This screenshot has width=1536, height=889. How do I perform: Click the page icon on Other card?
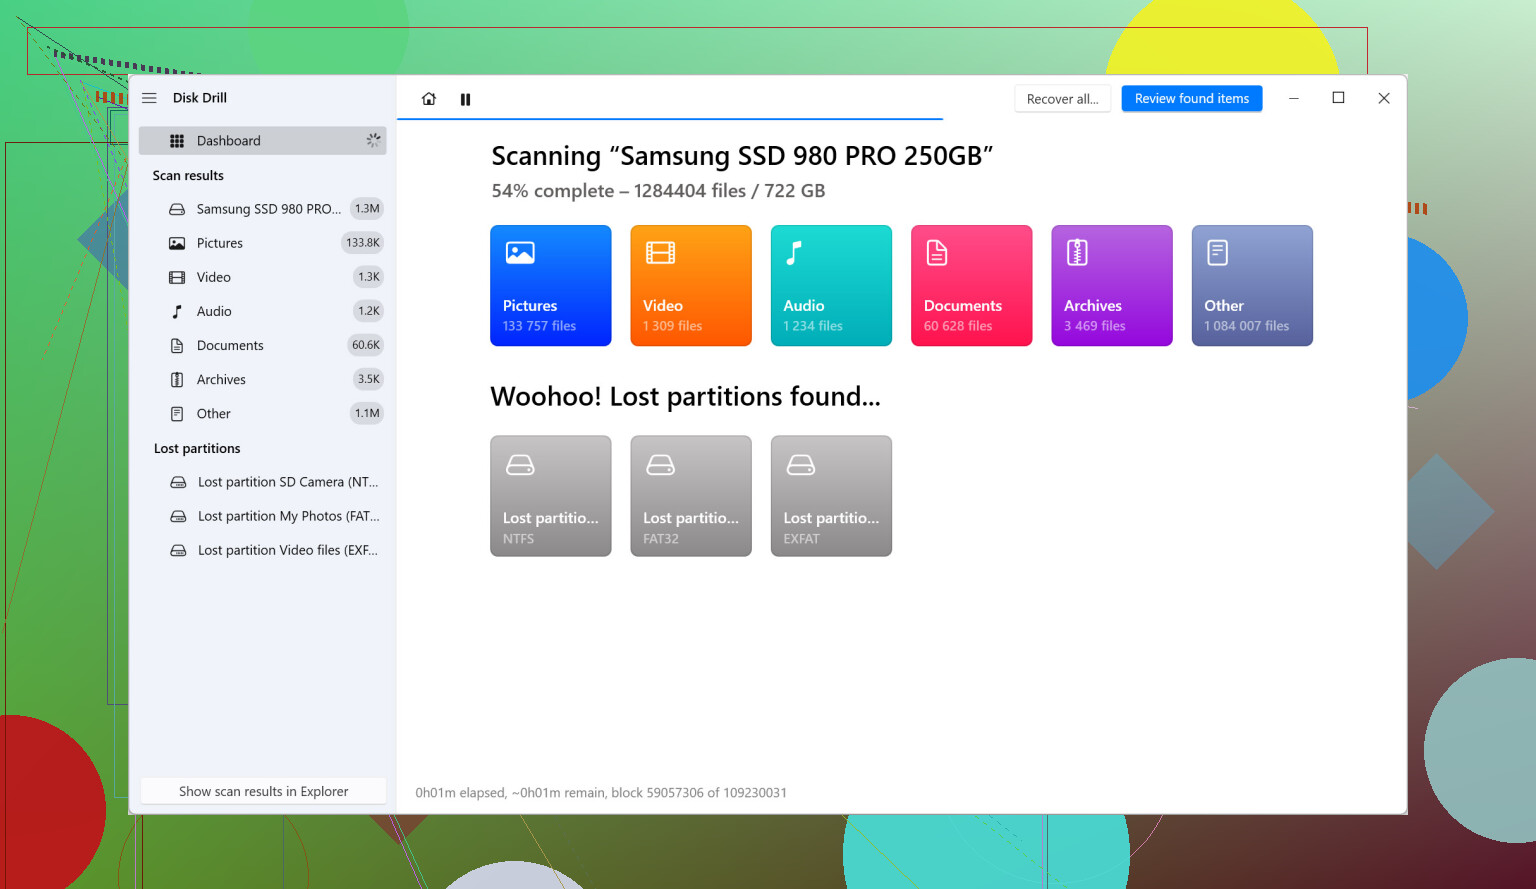pos(1217,253)
